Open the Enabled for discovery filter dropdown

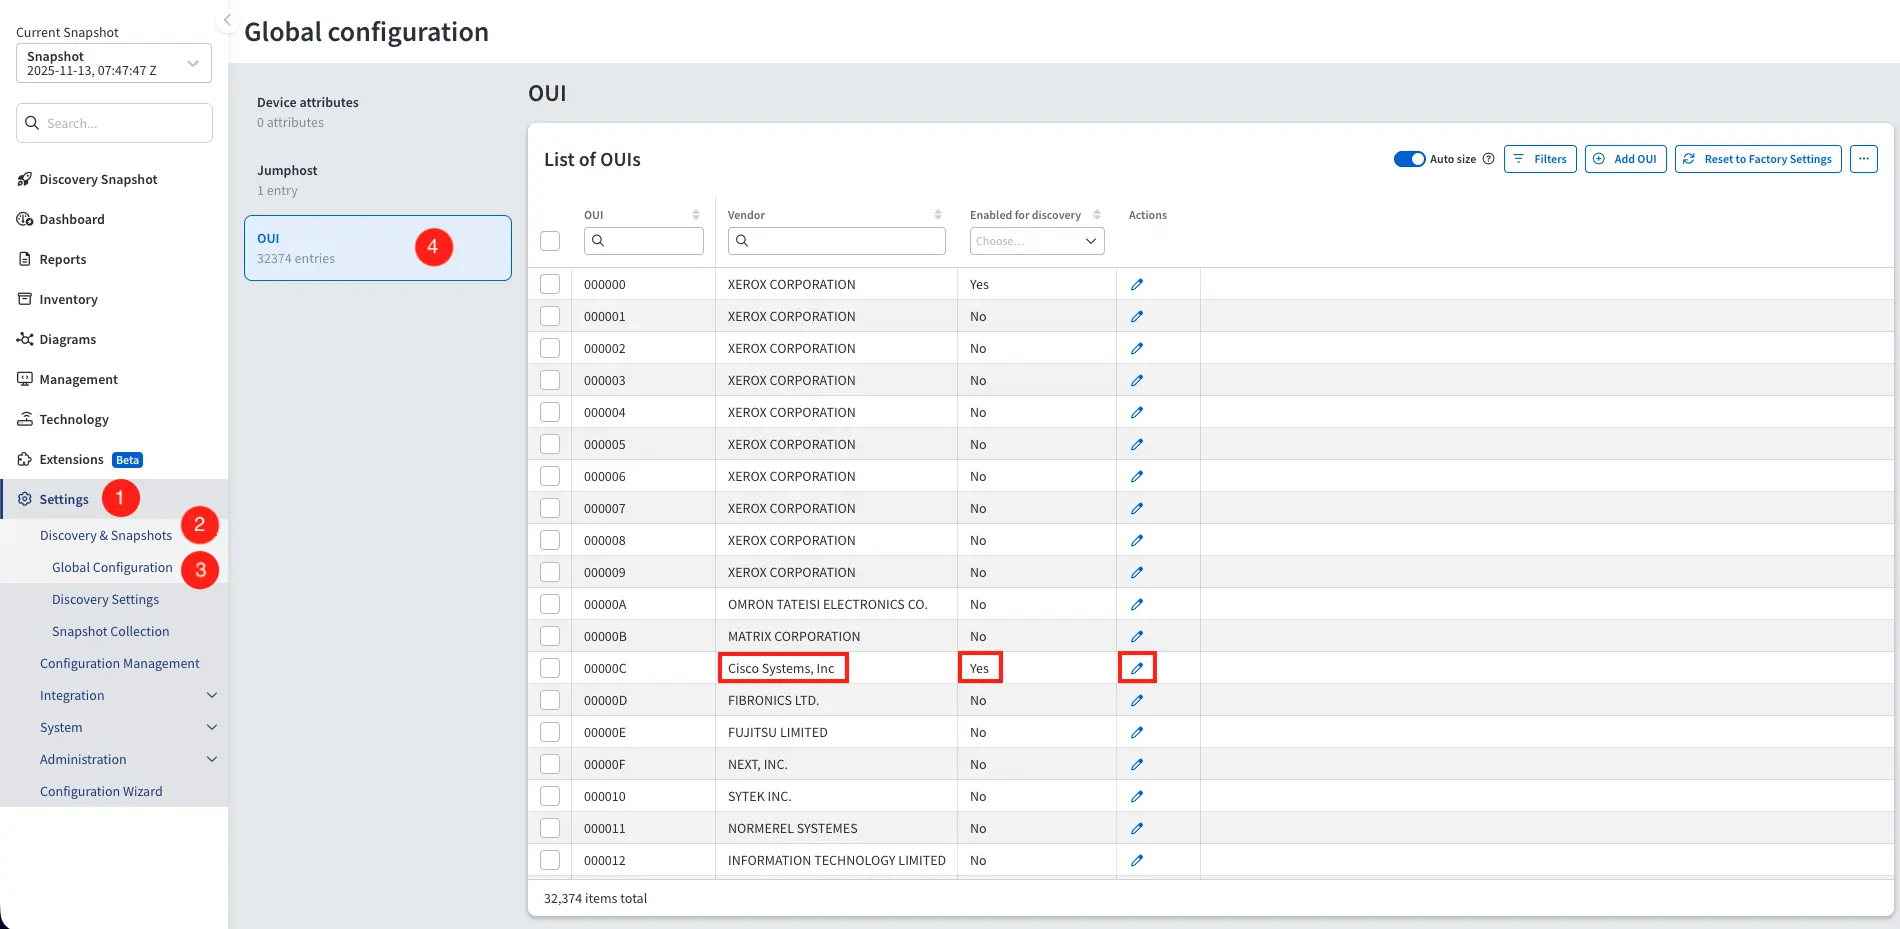coord(1036,241)
